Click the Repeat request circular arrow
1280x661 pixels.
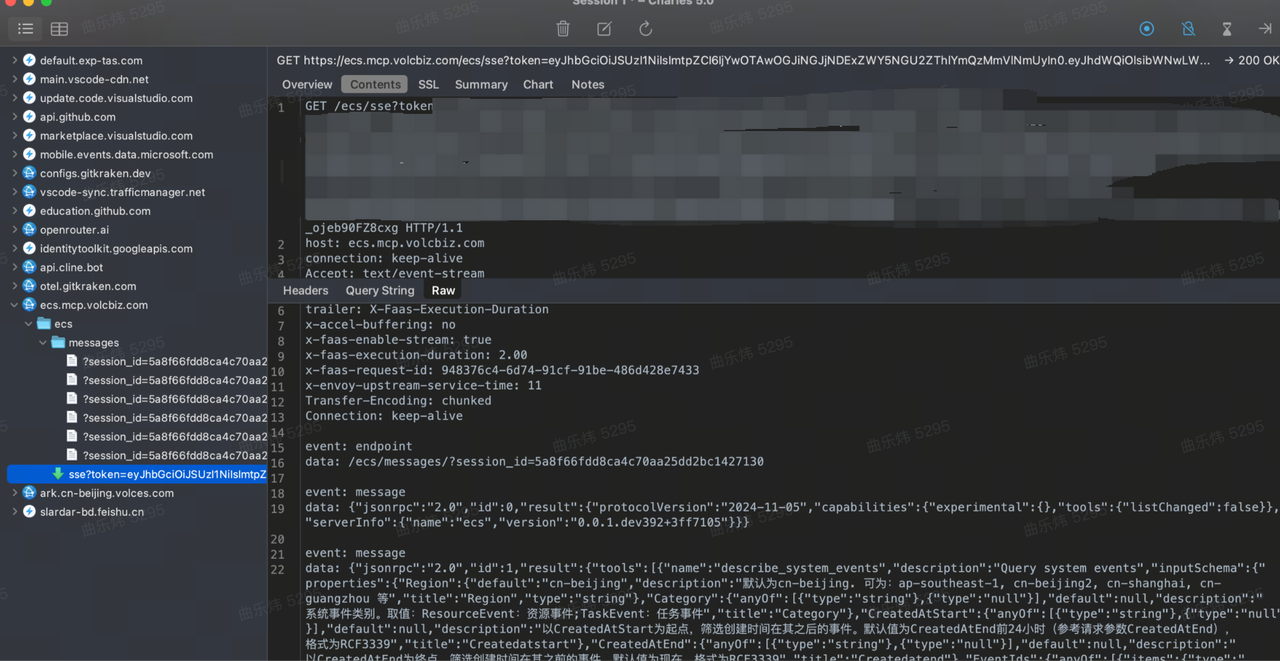pyautogui.click(x=646, y=29)
